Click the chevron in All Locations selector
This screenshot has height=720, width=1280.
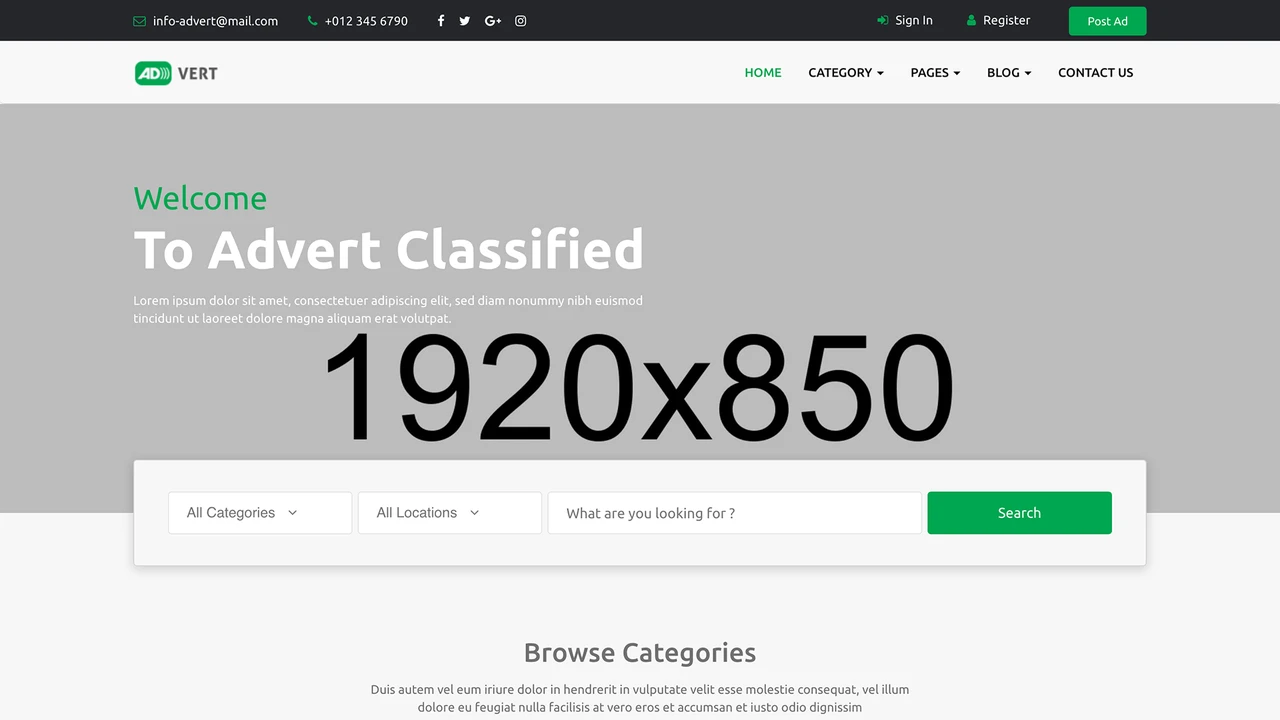[x=474, y=513]
